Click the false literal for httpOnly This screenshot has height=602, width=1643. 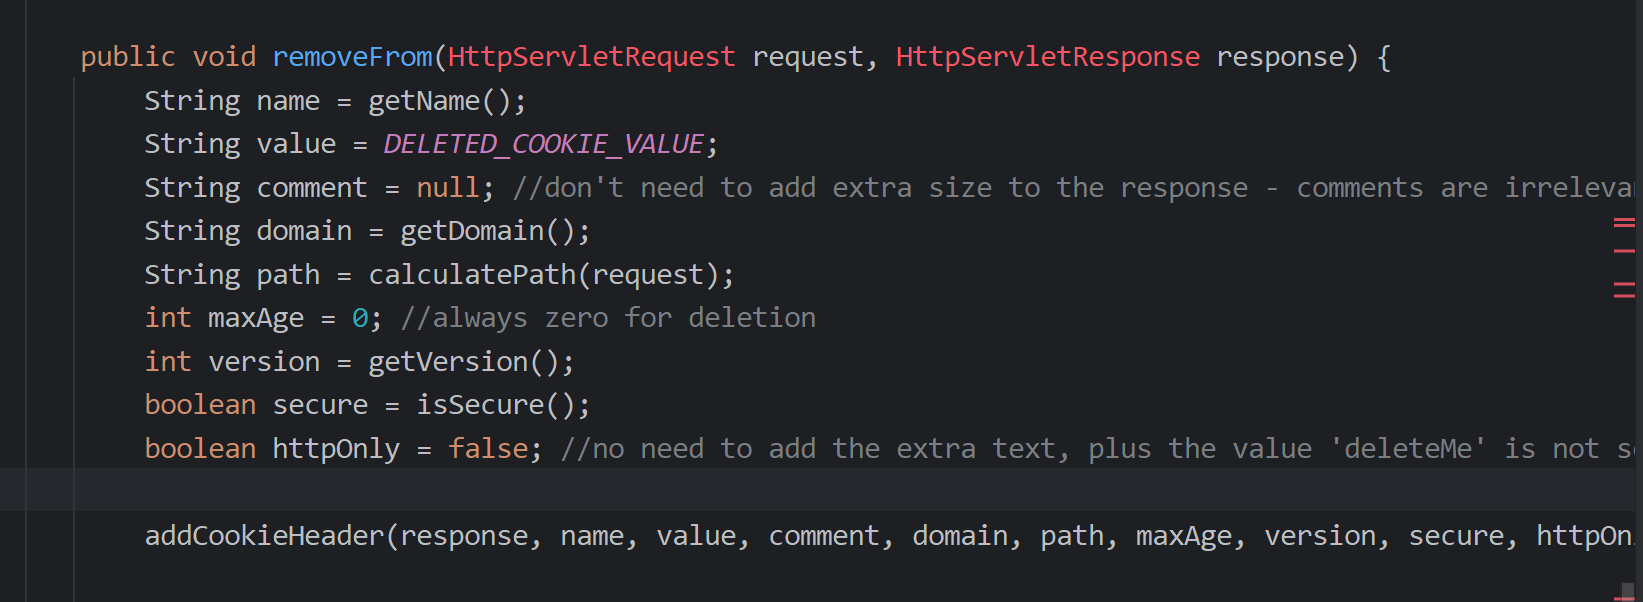click(488, 449)
